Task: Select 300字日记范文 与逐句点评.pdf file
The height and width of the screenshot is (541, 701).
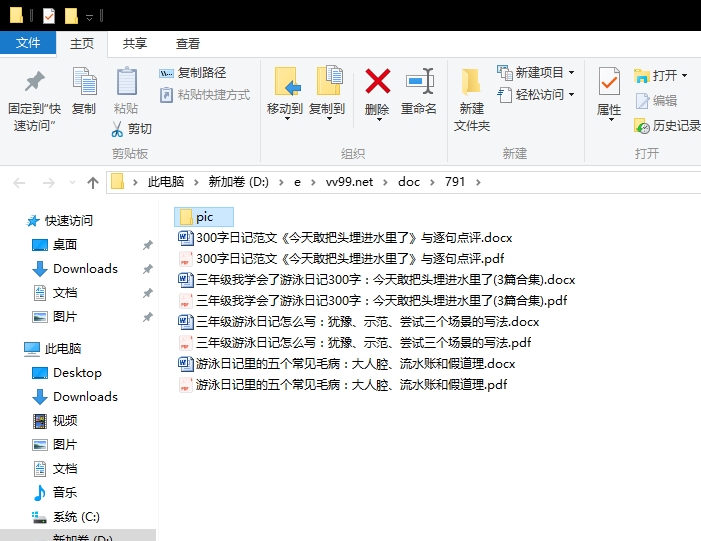Action: 341,258
